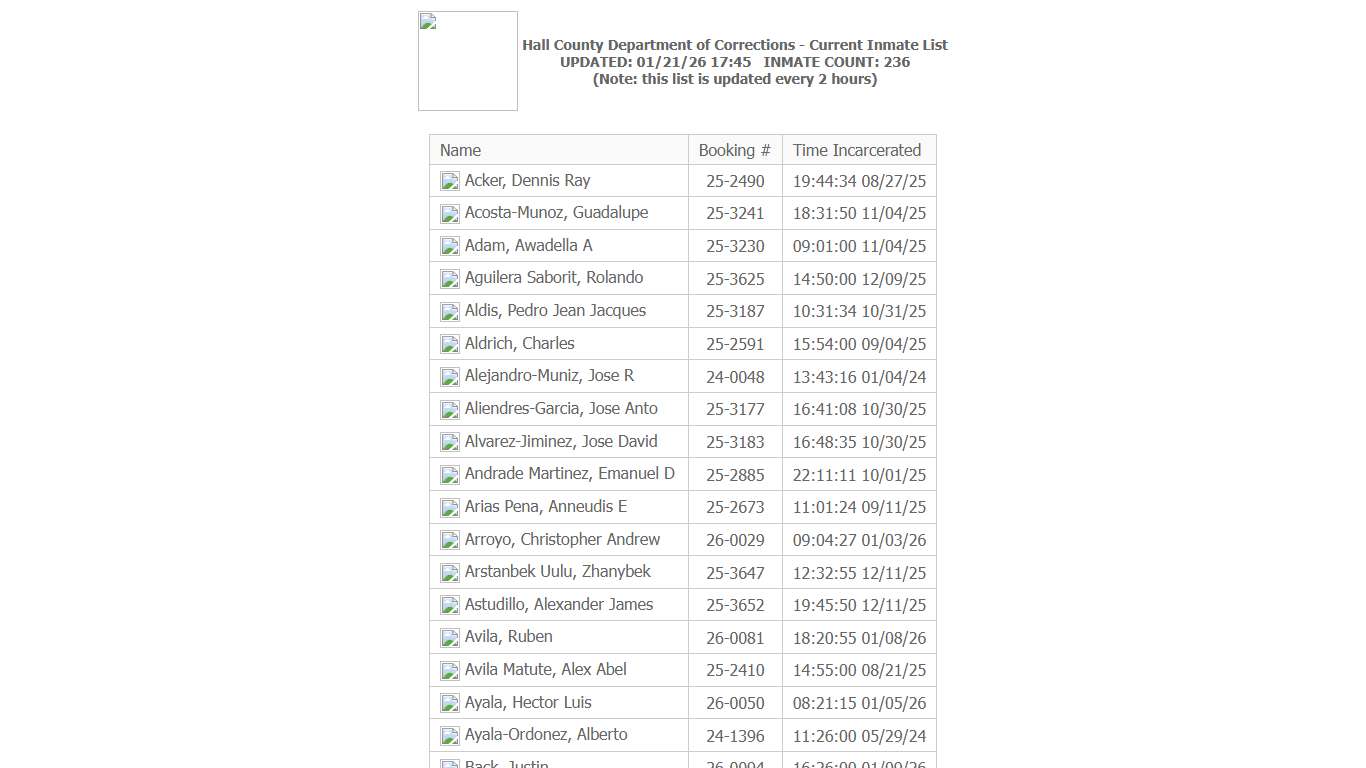Click the photo icon beside Astudillo, Alexander James
The image size is (1366, 768).
(x=449, y=605)
